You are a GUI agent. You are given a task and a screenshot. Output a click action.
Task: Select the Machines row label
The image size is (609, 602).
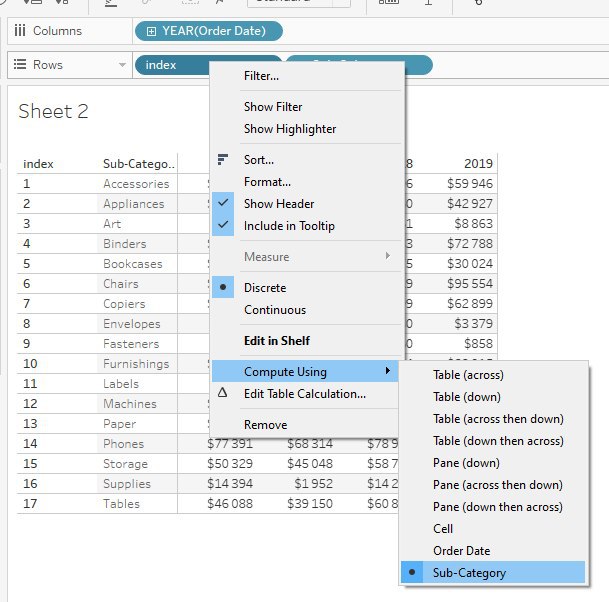point(130,404)
